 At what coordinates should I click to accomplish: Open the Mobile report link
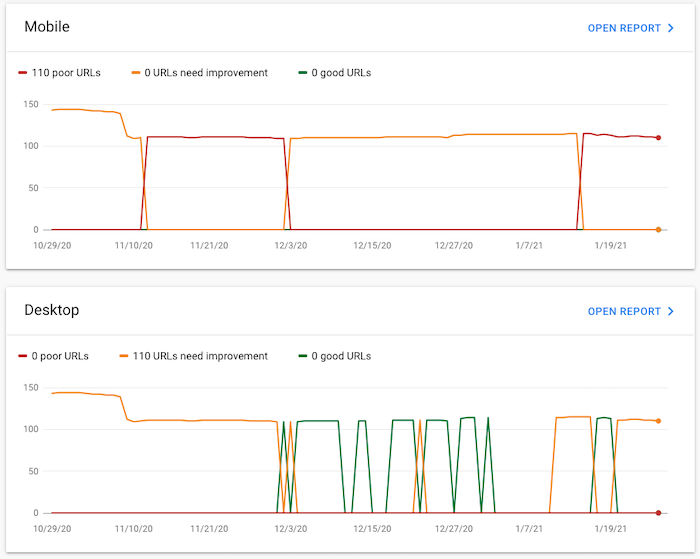coord(630,28)
